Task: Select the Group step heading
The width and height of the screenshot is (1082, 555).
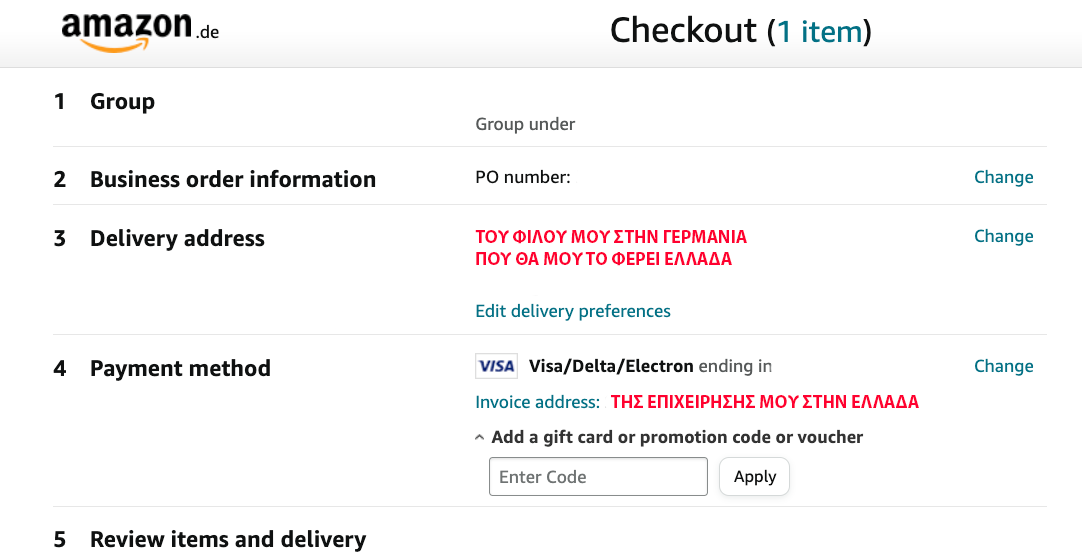Action: pyautogui.click(x=122, y=101)
